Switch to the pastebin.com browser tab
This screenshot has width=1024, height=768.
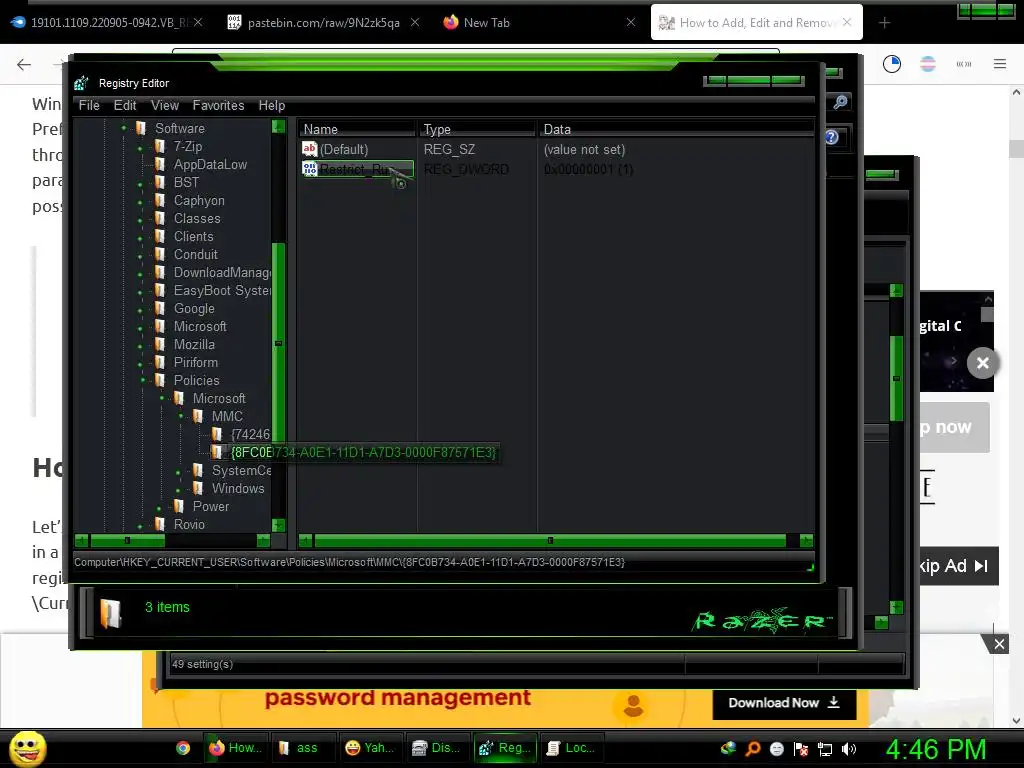click(323, 23)
